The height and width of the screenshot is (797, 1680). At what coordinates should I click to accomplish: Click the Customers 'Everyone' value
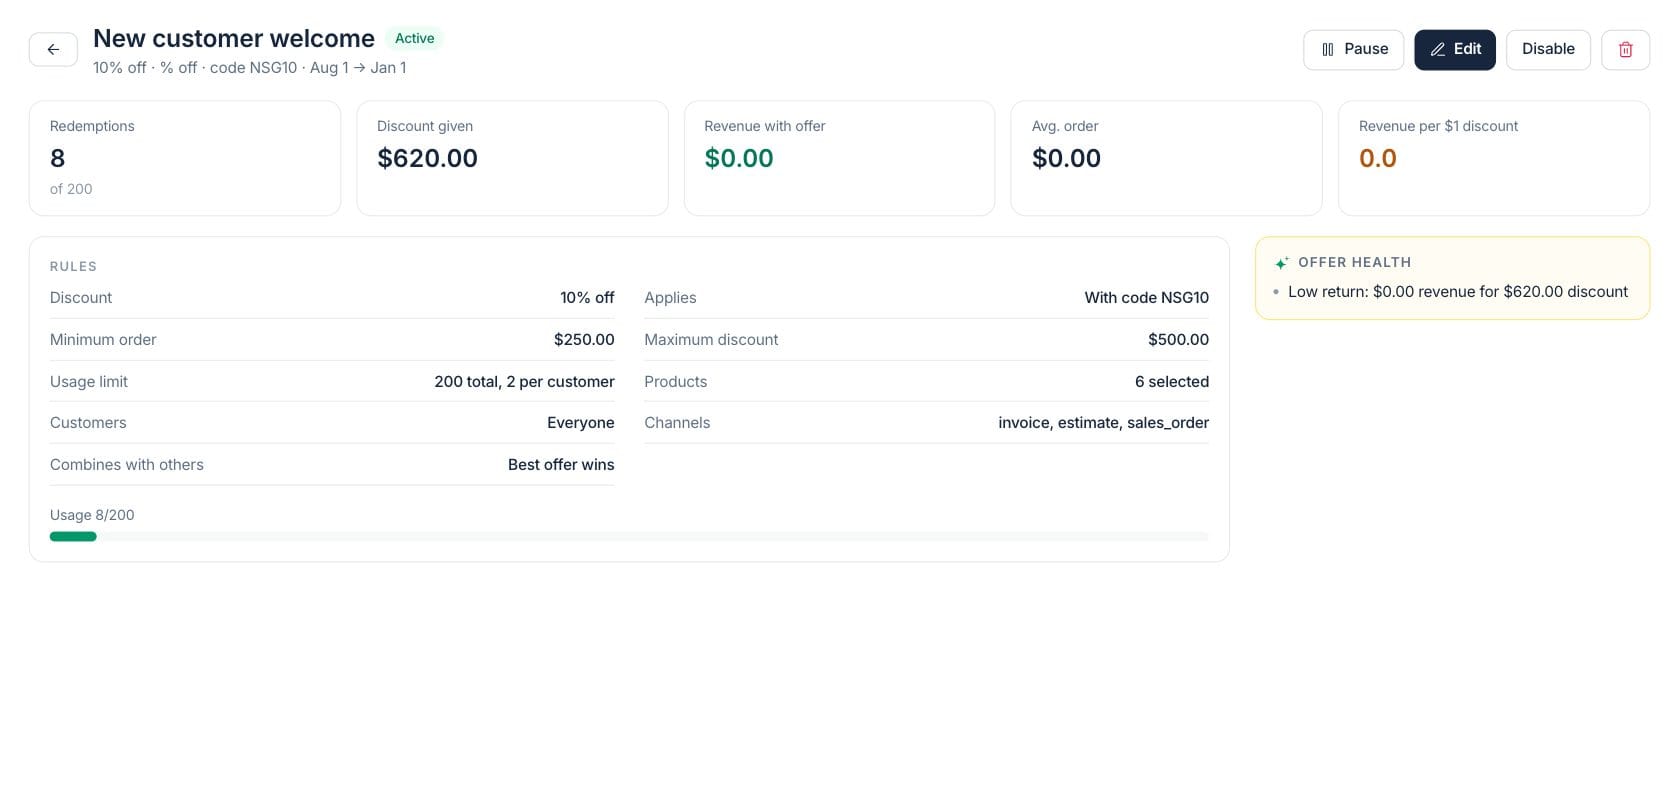coord(581,423)
